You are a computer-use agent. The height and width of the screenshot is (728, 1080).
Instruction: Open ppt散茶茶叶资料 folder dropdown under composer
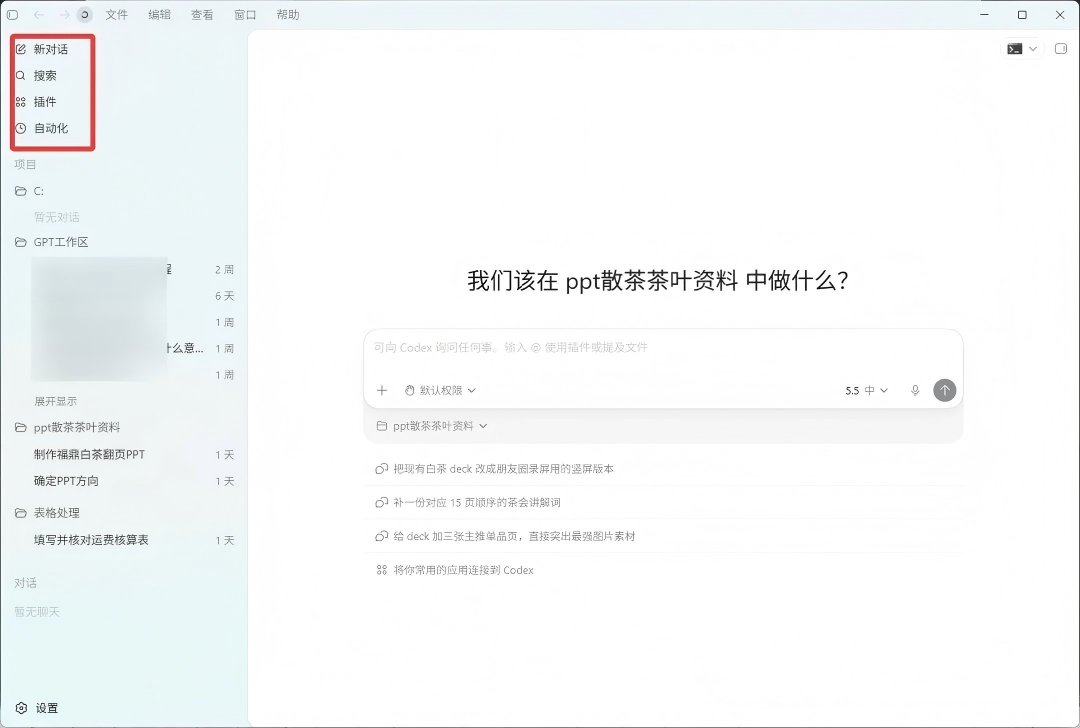[432, 426]
